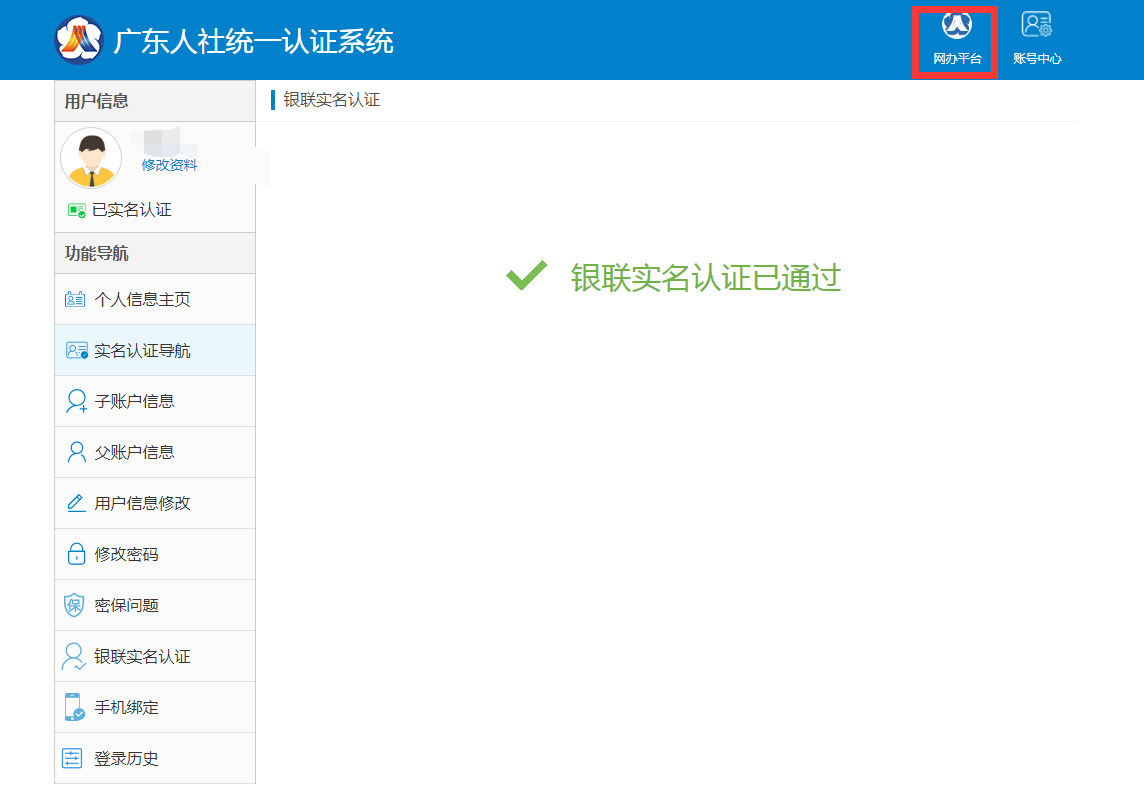Select 修改密码 menu entry
Screen dimensions: 1144x806
[x=126, y=554]
